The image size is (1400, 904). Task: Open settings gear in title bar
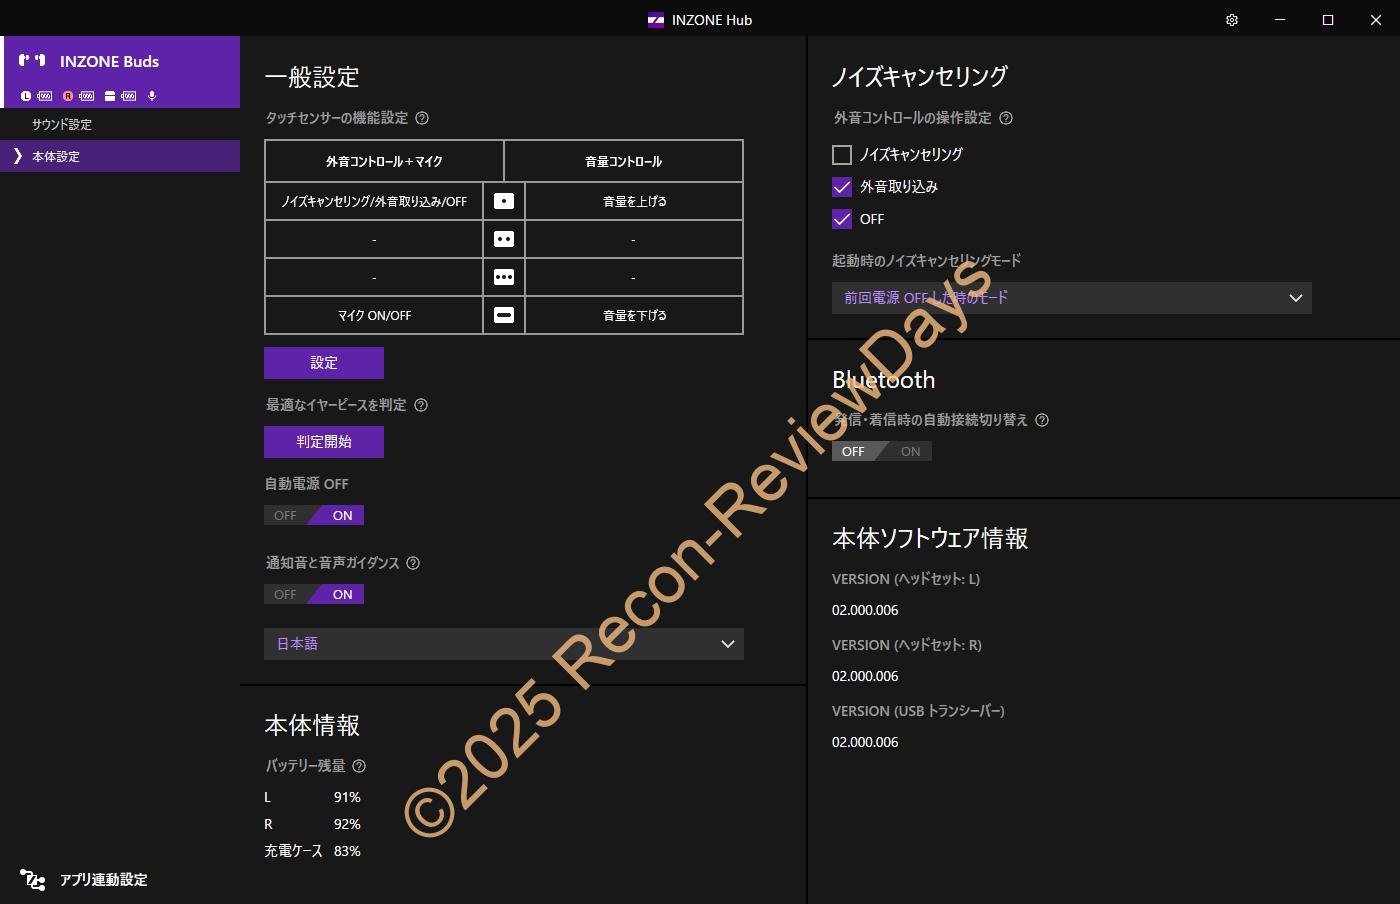pyautogui.click(x=1232, y=20)
